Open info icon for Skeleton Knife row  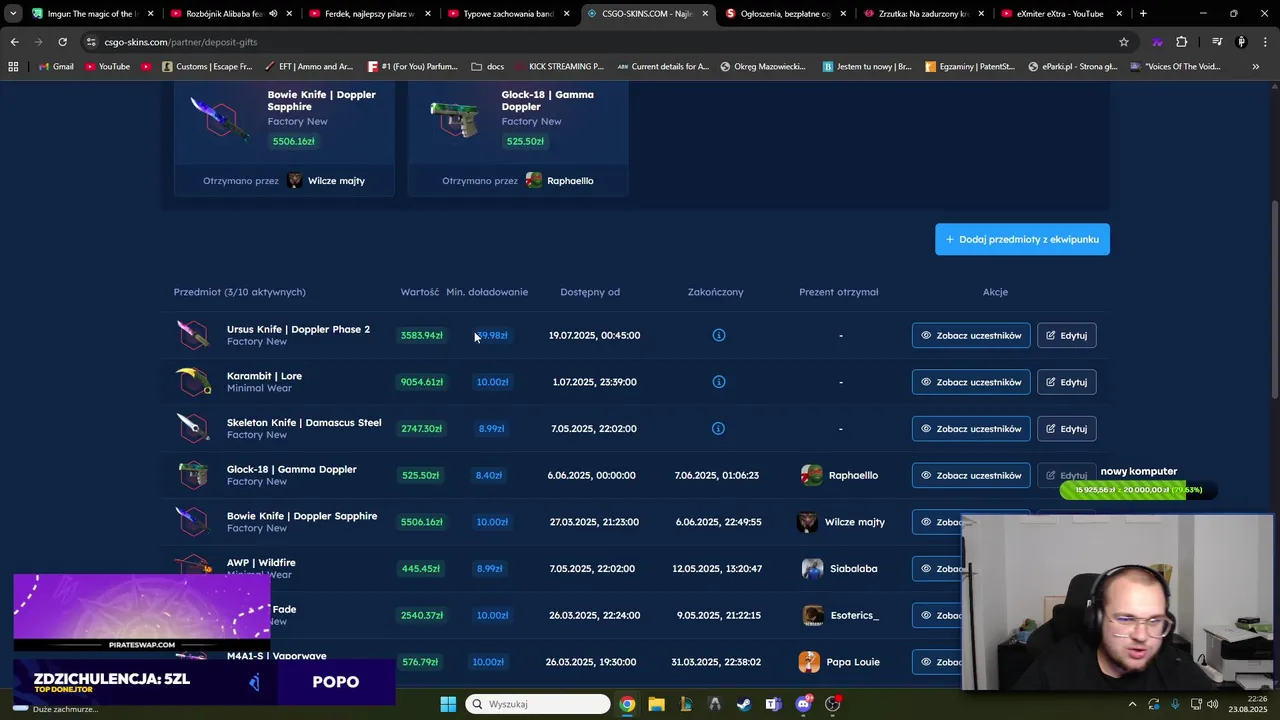click(718, 428)
